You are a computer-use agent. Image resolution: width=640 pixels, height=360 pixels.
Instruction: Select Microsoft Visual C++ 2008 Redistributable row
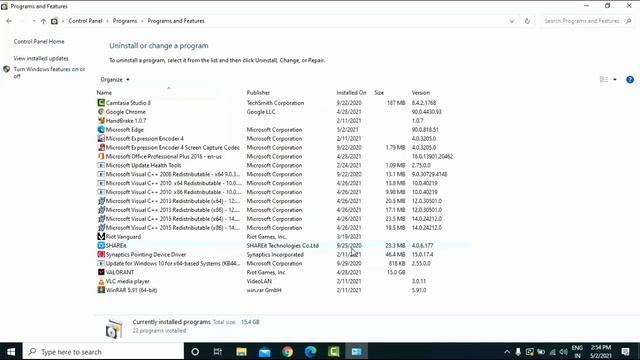tap(284, 174)
